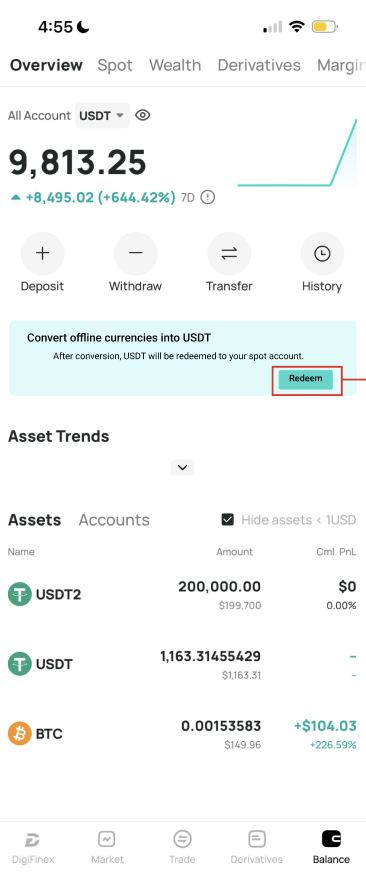This screenshot has width=366, height=890.
Task: Tap the Deposit plus icon
Action: point(43,253)
